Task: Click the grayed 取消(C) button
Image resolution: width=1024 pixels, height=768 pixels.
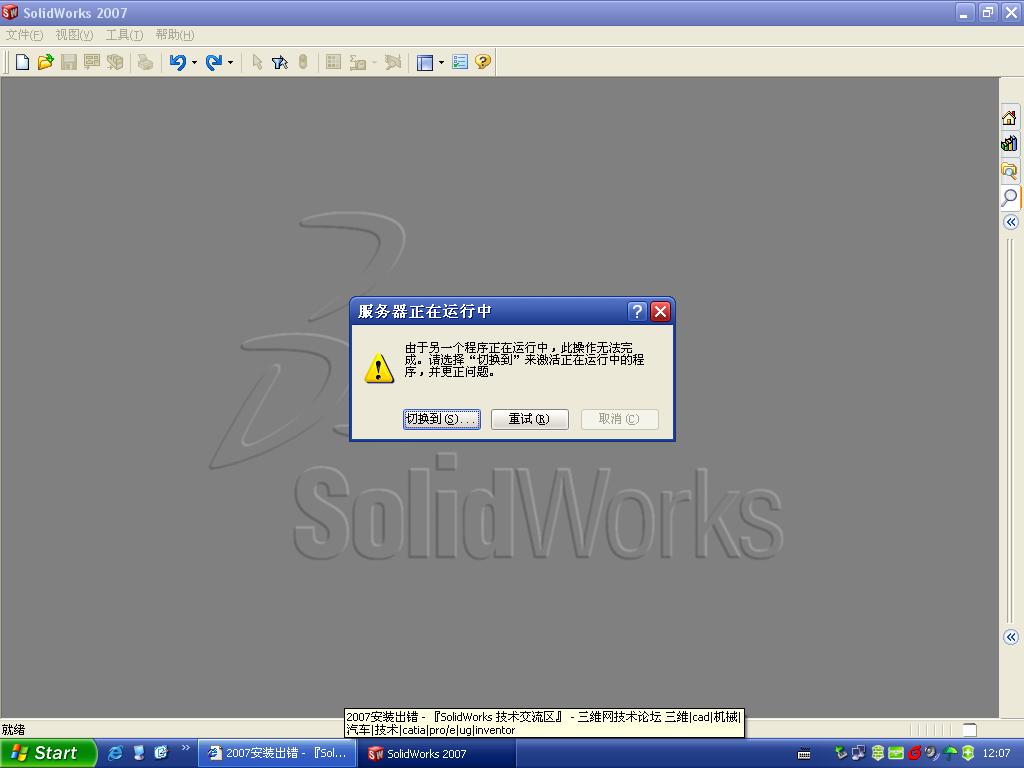Action: [619, 419]
